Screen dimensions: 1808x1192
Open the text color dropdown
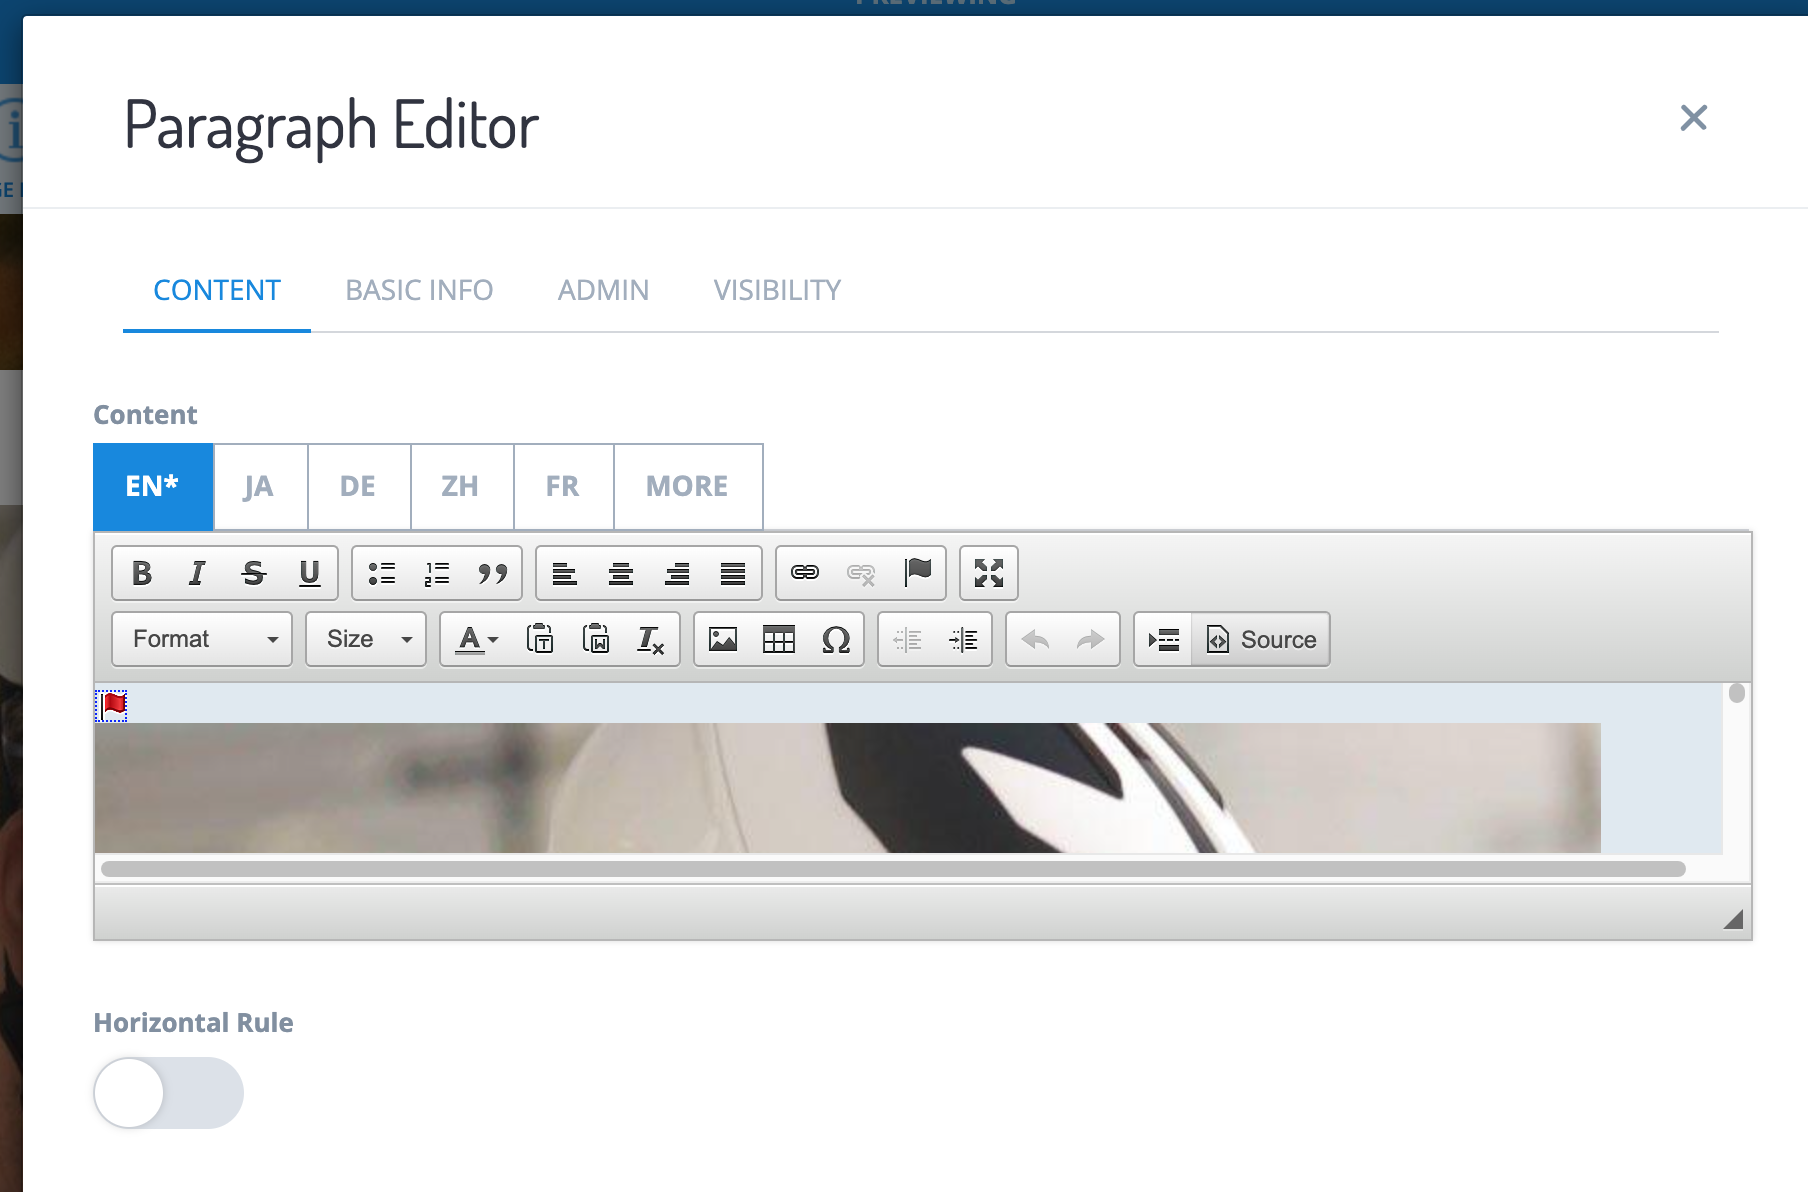pyautogui.click(x=477, y=639)
